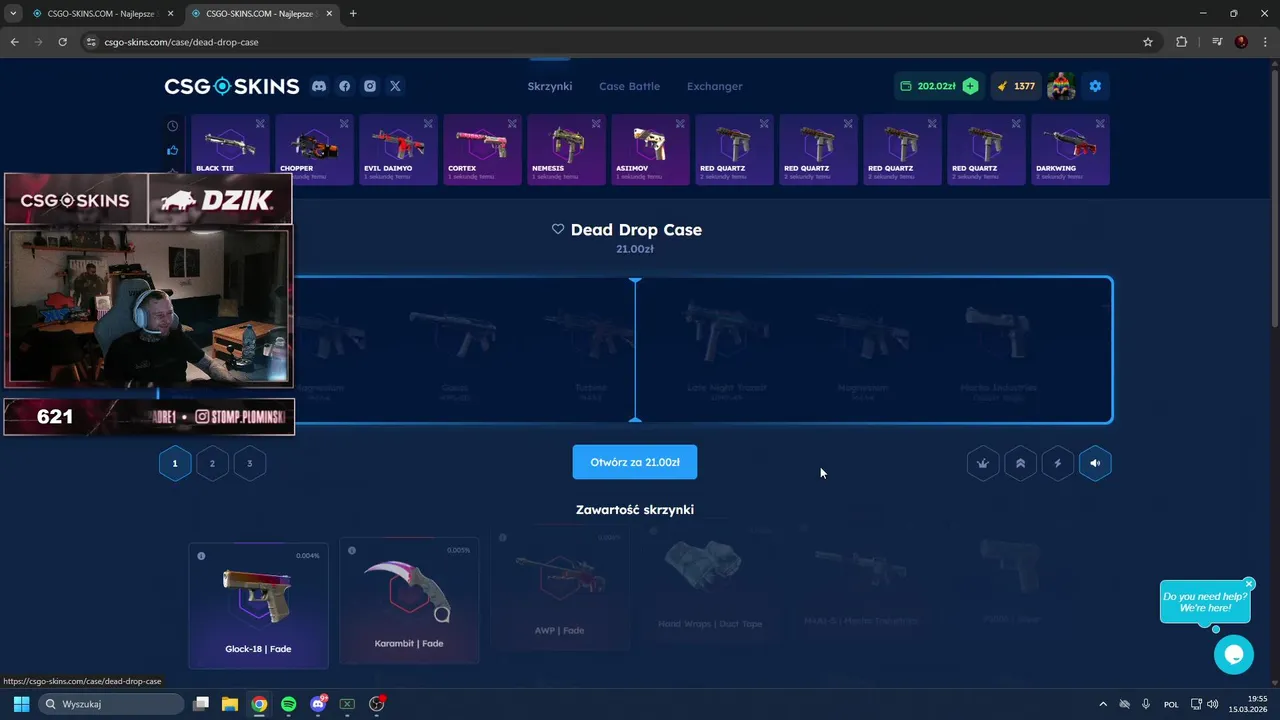Toggle the crown icon option
The width and height of the screenshot is (1280, 720).
[x=983, y=463]
